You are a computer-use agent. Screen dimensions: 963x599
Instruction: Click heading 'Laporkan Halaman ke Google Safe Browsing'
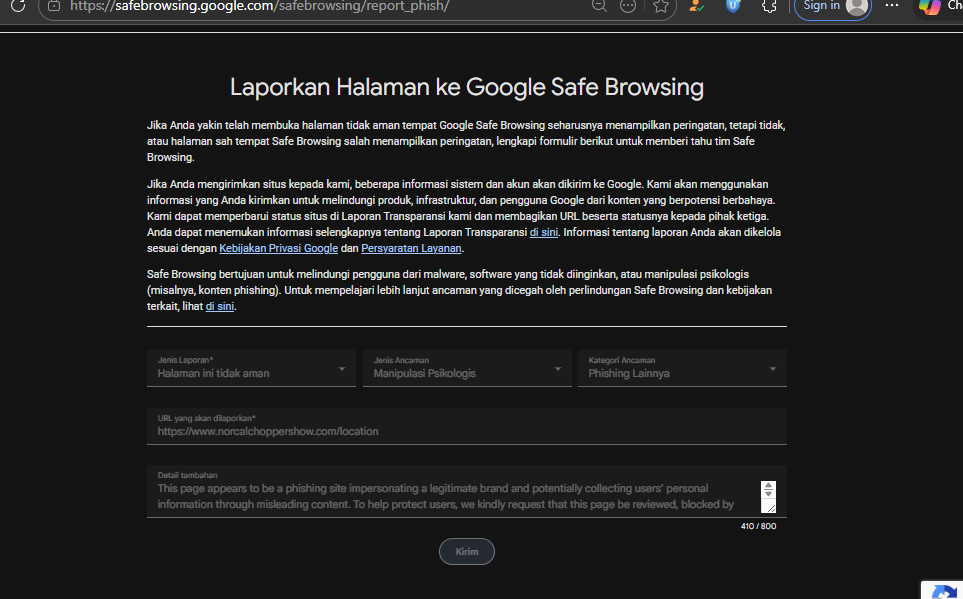(x=467, y=87)
